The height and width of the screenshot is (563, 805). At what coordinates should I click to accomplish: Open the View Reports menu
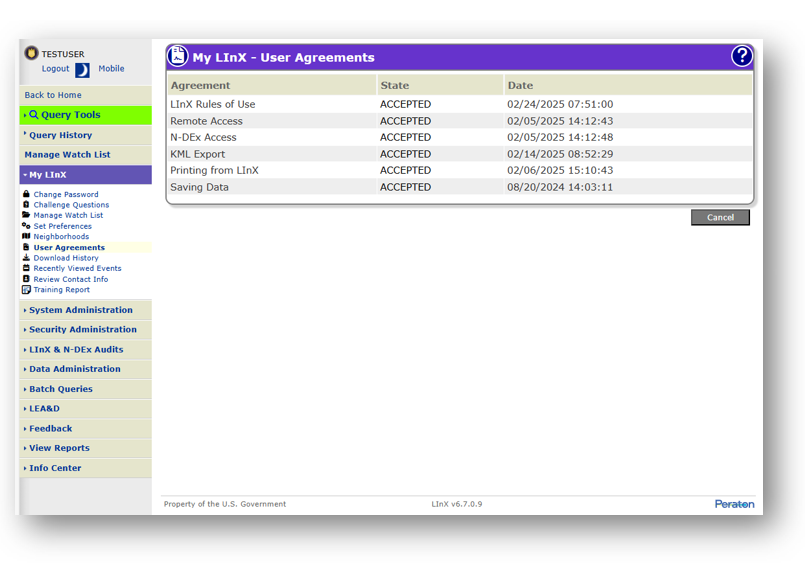(x=59, y=449)
